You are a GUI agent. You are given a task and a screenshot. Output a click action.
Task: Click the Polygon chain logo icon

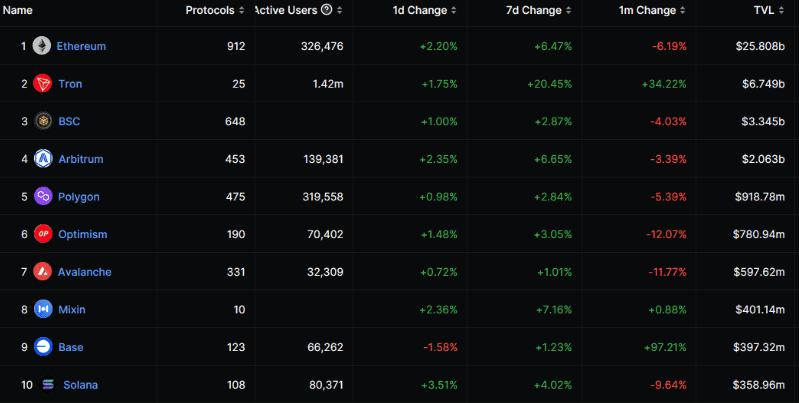pos(43,197)
